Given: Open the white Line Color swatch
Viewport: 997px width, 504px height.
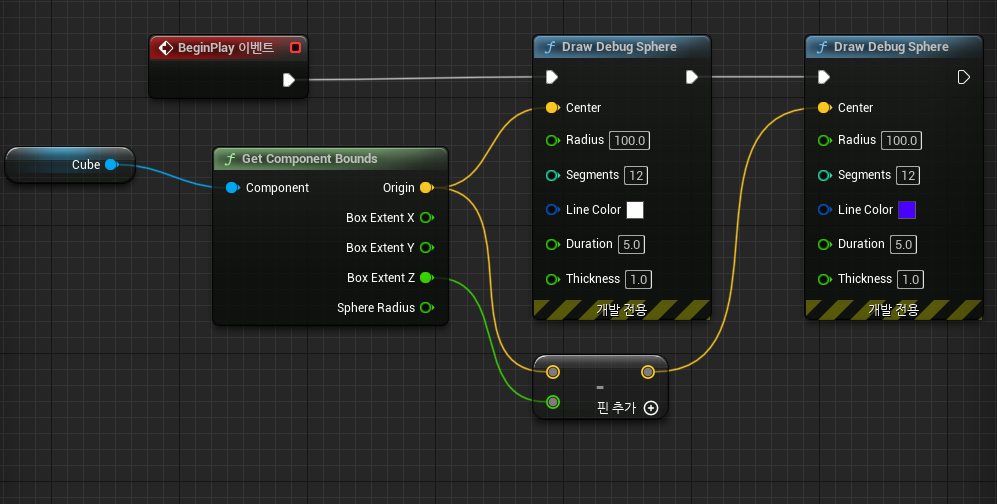Looking at the screenshot, I should pyautogui.click(x=635, y=210).
